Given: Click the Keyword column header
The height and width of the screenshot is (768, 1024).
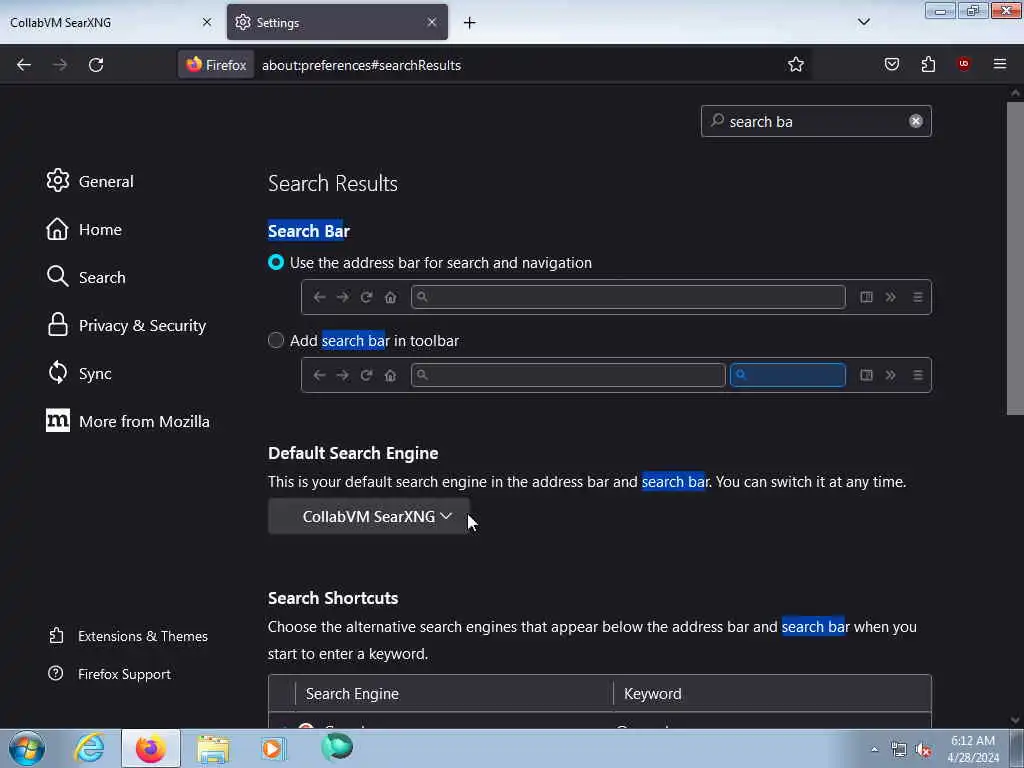Looking at the screenshot, I should click(773, 694).
